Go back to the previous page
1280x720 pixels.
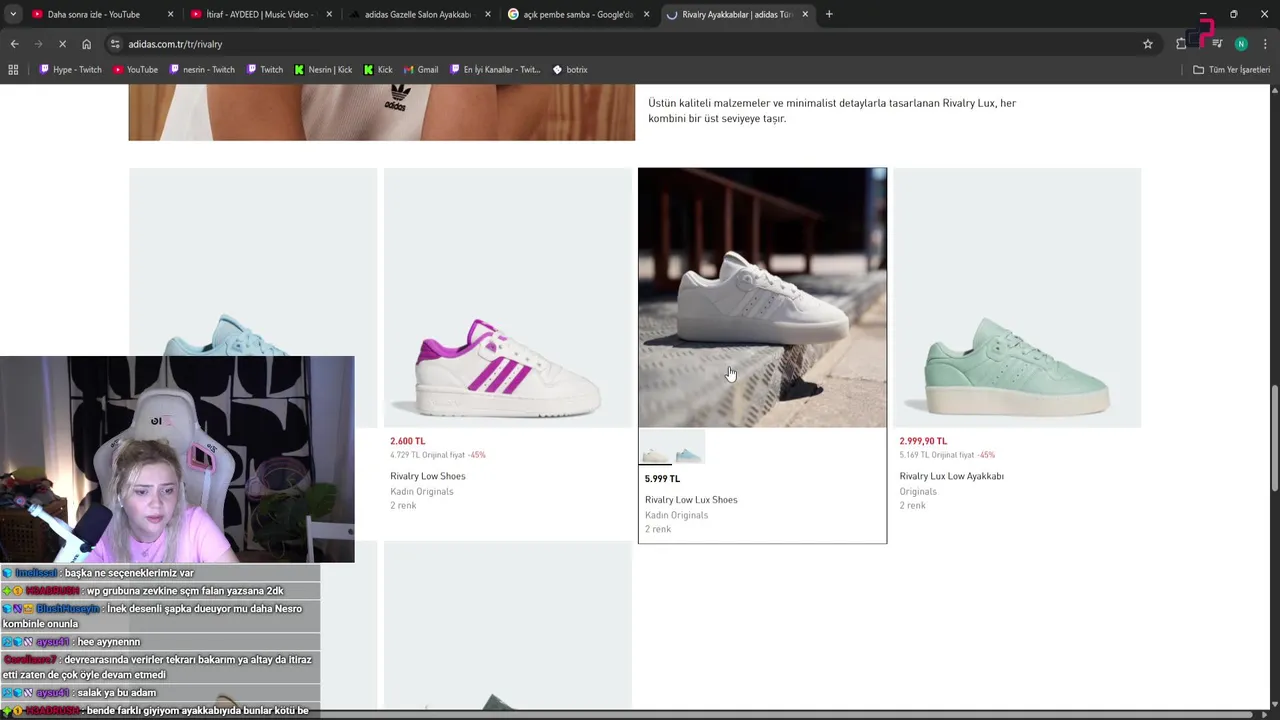coord(14,44)
